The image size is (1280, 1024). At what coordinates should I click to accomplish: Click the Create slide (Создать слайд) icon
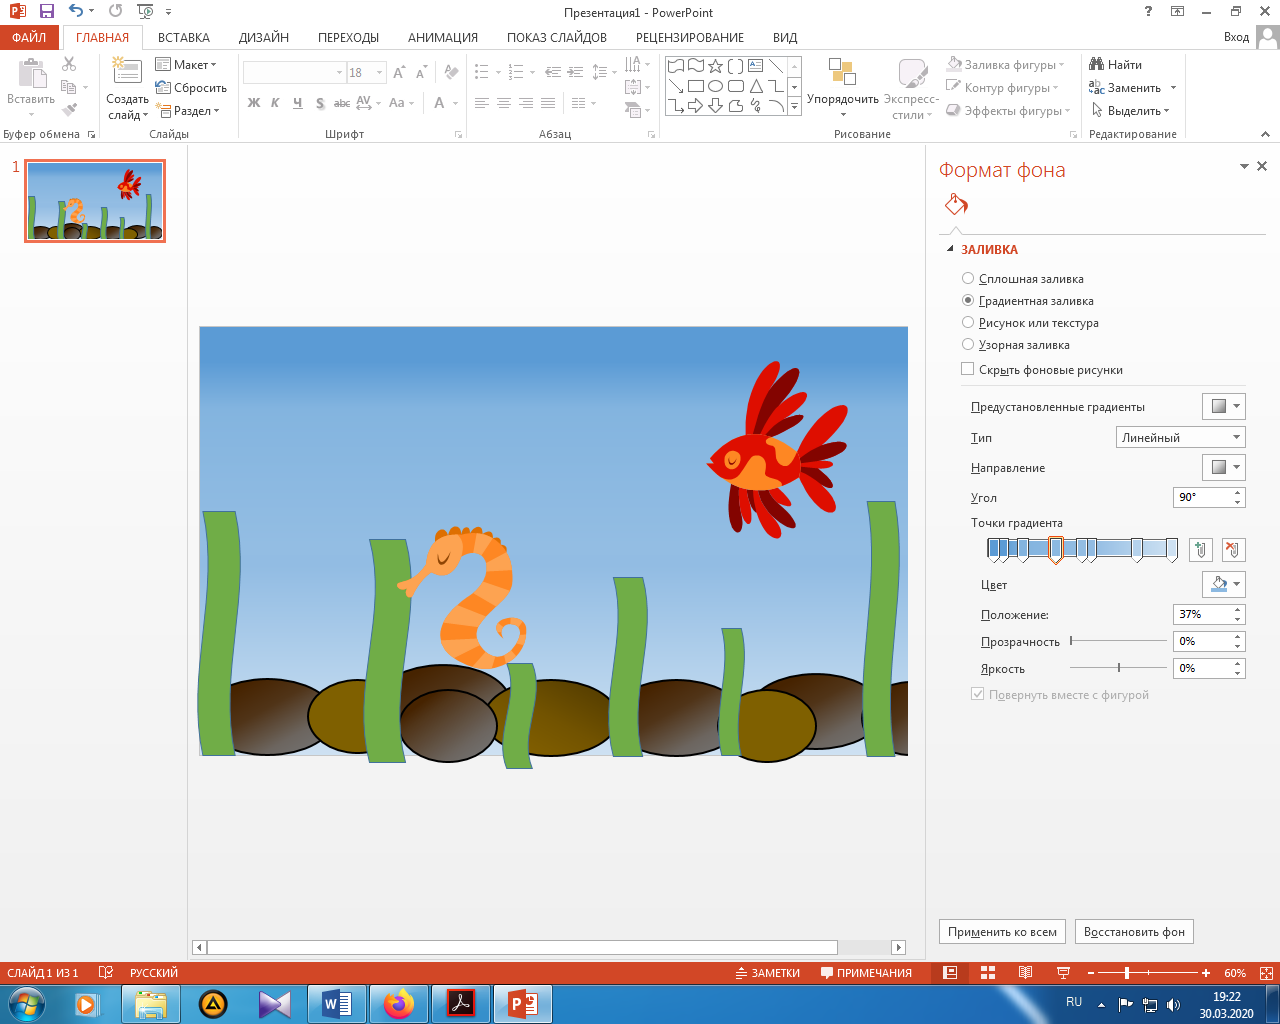(127, 70)
